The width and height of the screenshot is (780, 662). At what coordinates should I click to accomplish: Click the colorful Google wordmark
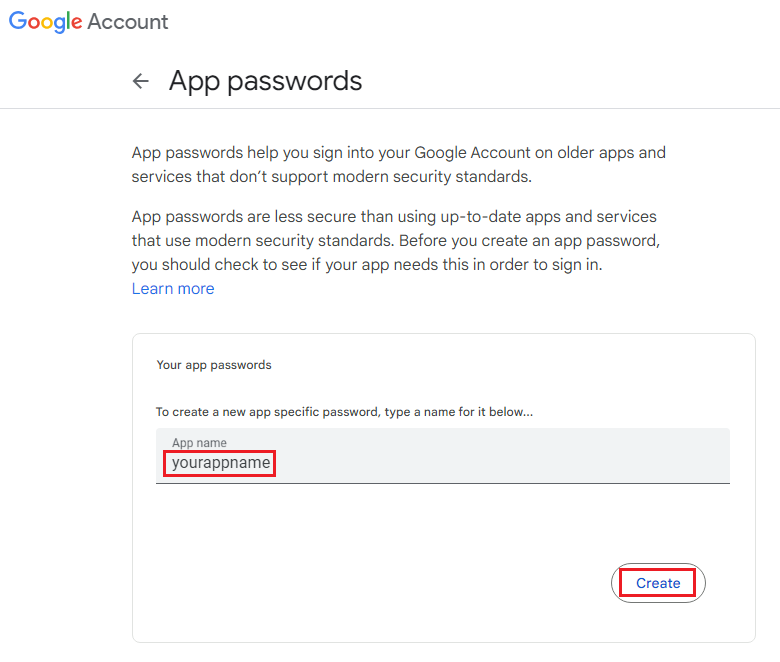[46, 21]
